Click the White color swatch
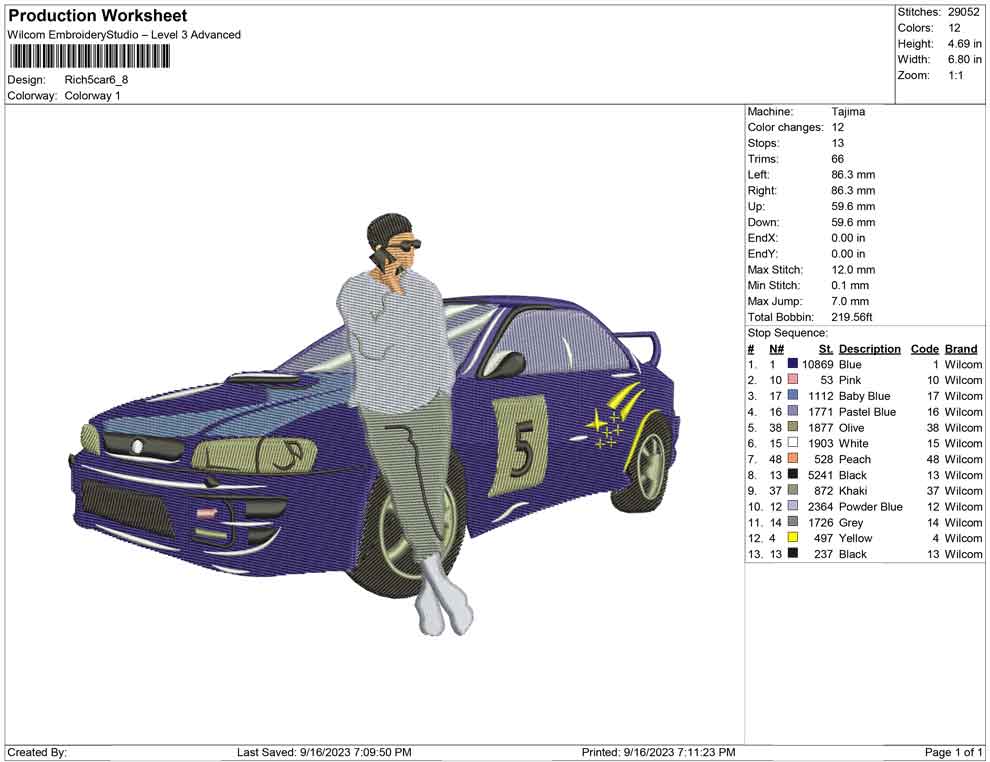Image resolution: width=990 pixels, height=762 pixels. click(x=792, y=443)
